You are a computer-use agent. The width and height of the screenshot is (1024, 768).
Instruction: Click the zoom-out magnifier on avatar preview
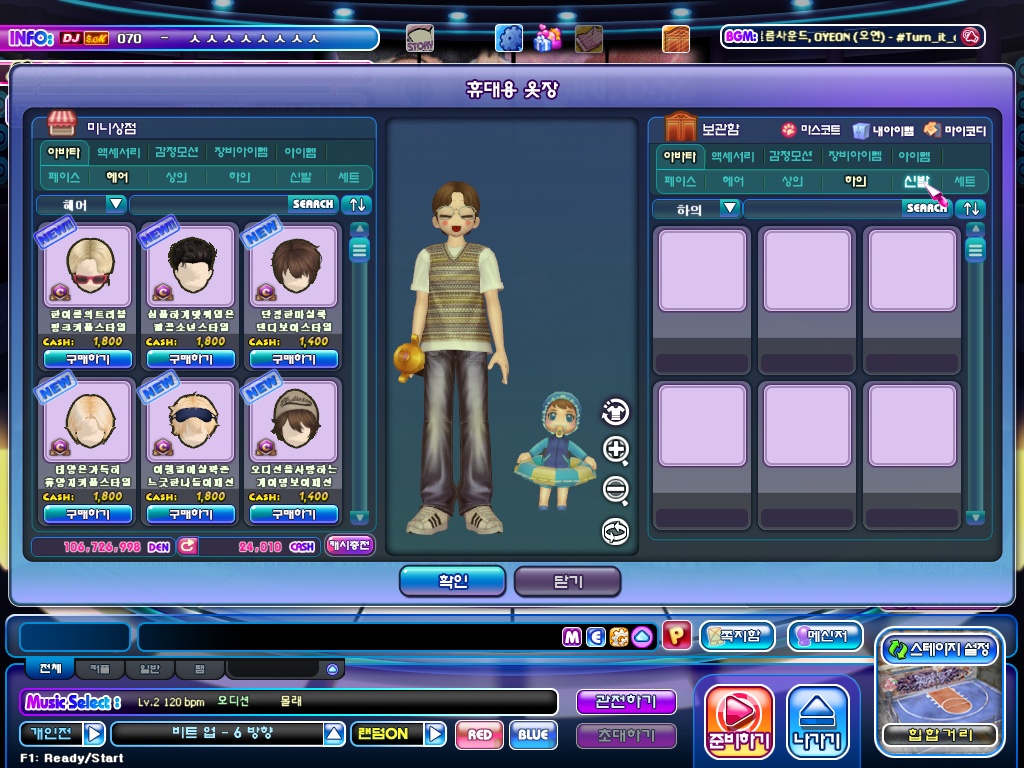coord(616,490)
